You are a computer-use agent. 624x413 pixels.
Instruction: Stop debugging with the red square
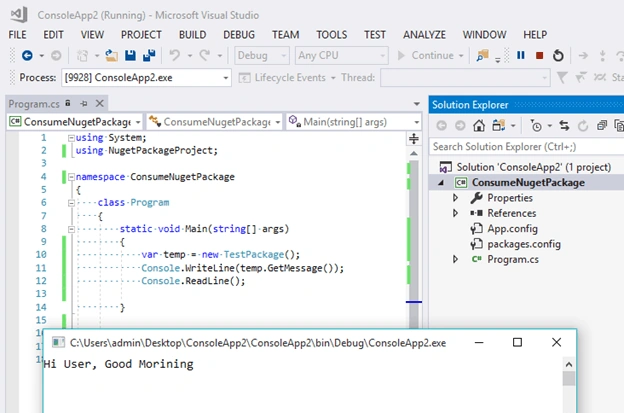[x=540, y=56]
